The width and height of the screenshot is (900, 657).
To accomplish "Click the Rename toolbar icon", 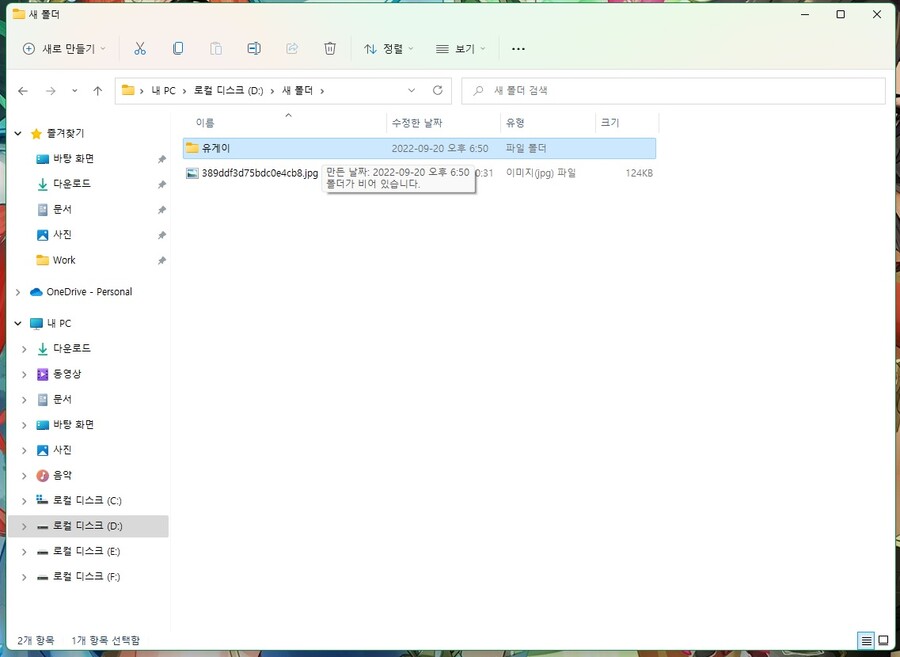I will [x=254, y=48].
